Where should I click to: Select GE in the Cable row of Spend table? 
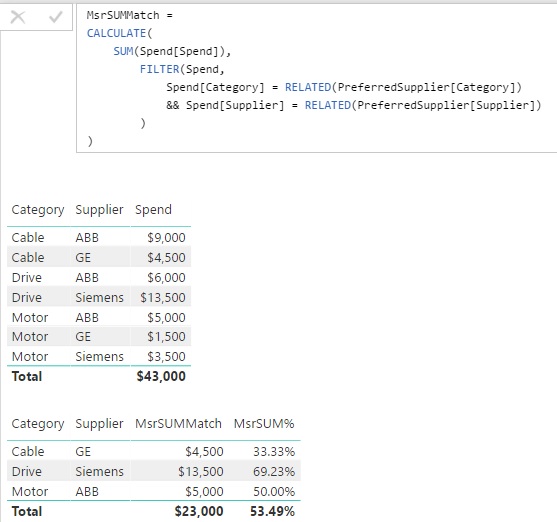pyautogui.click(x=83, y=257)
